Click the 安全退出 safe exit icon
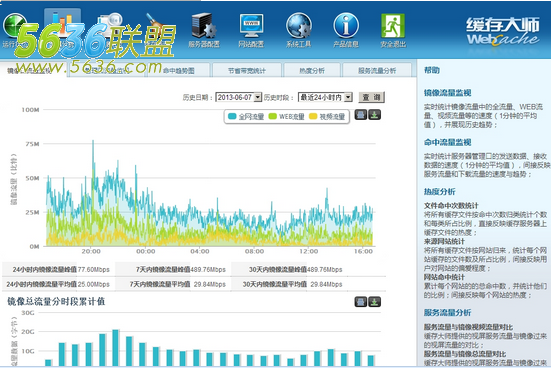 [x=393, y=30]
